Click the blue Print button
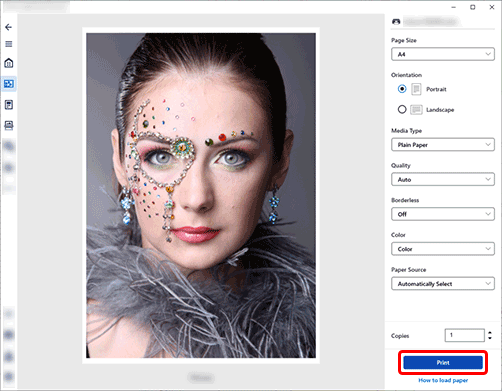Image resolution: width=502 pixels, height=391 pixels. [x=443, y=362]
